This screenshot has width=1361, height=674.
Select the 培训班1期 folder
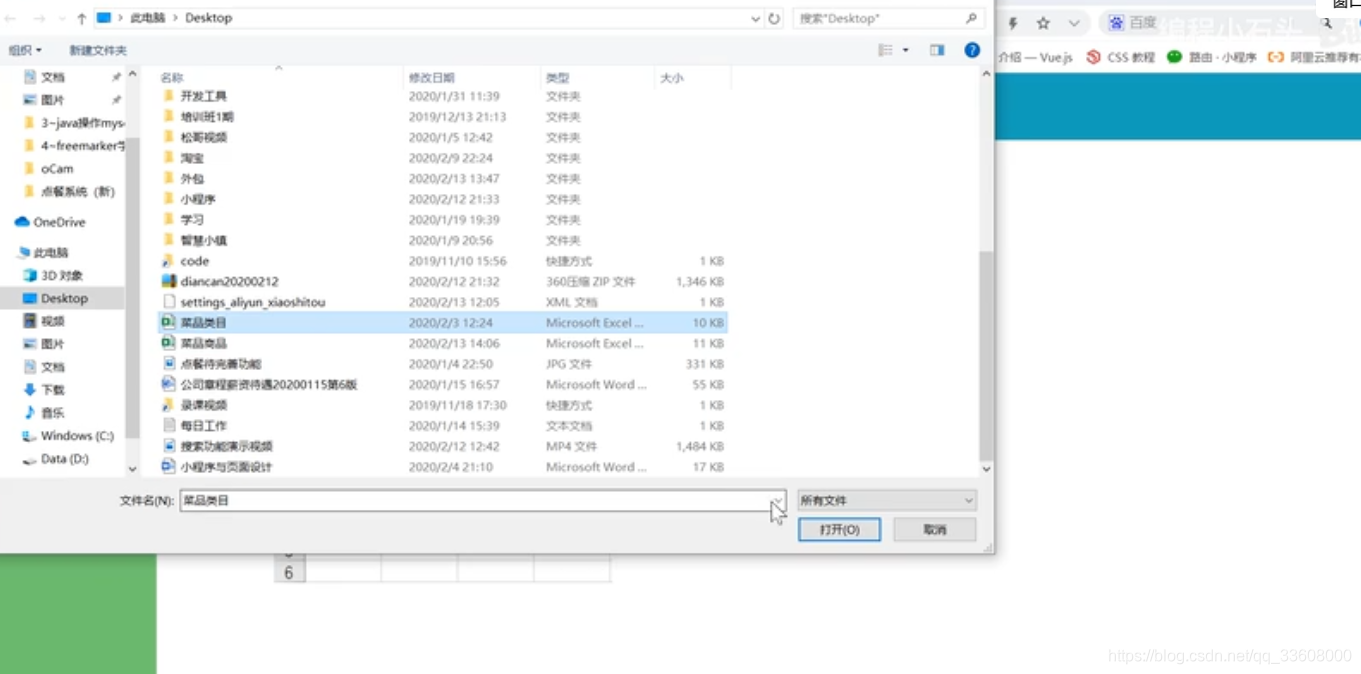click(207, 117)
